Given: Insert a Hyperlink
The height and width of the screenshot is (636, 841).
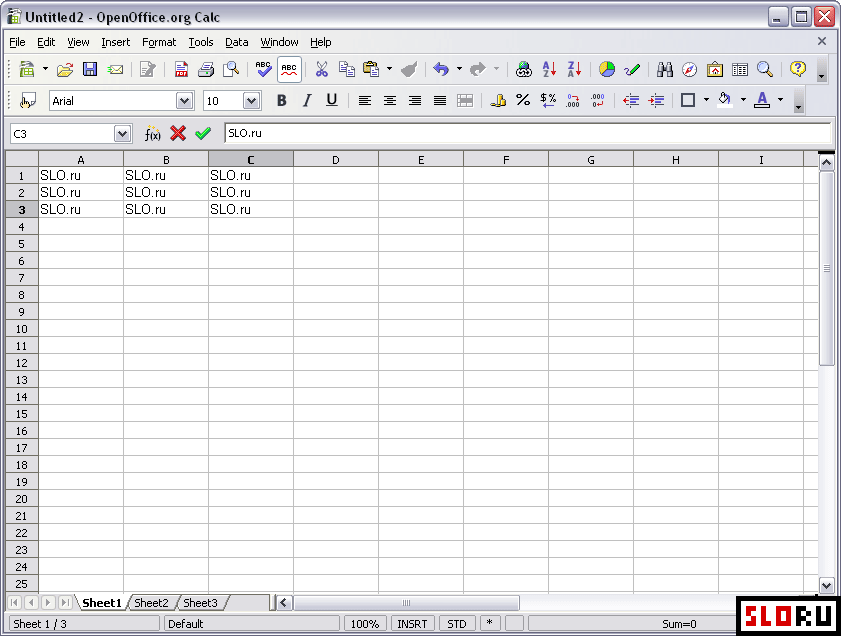Looking at the screenshot, I should (x=523, y=69).
